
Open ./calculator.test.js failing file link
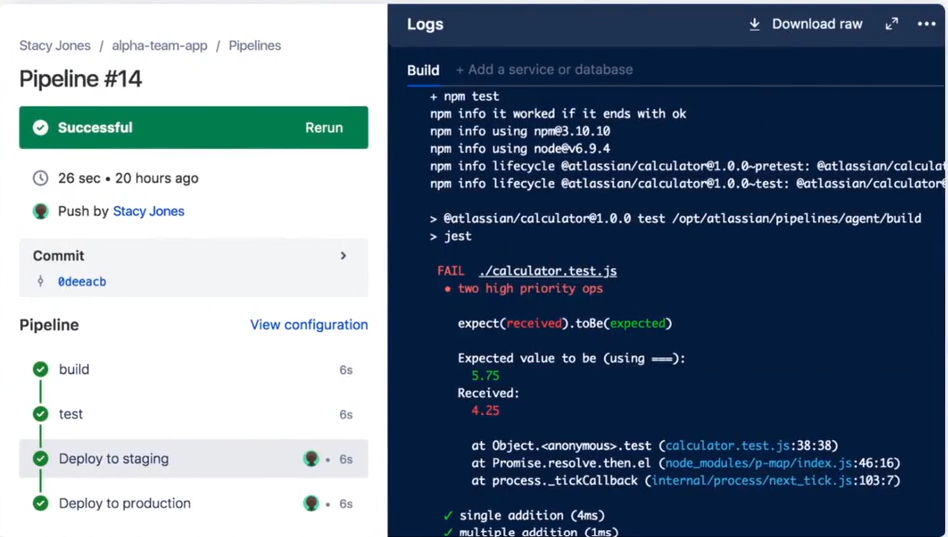pos(548,271)
